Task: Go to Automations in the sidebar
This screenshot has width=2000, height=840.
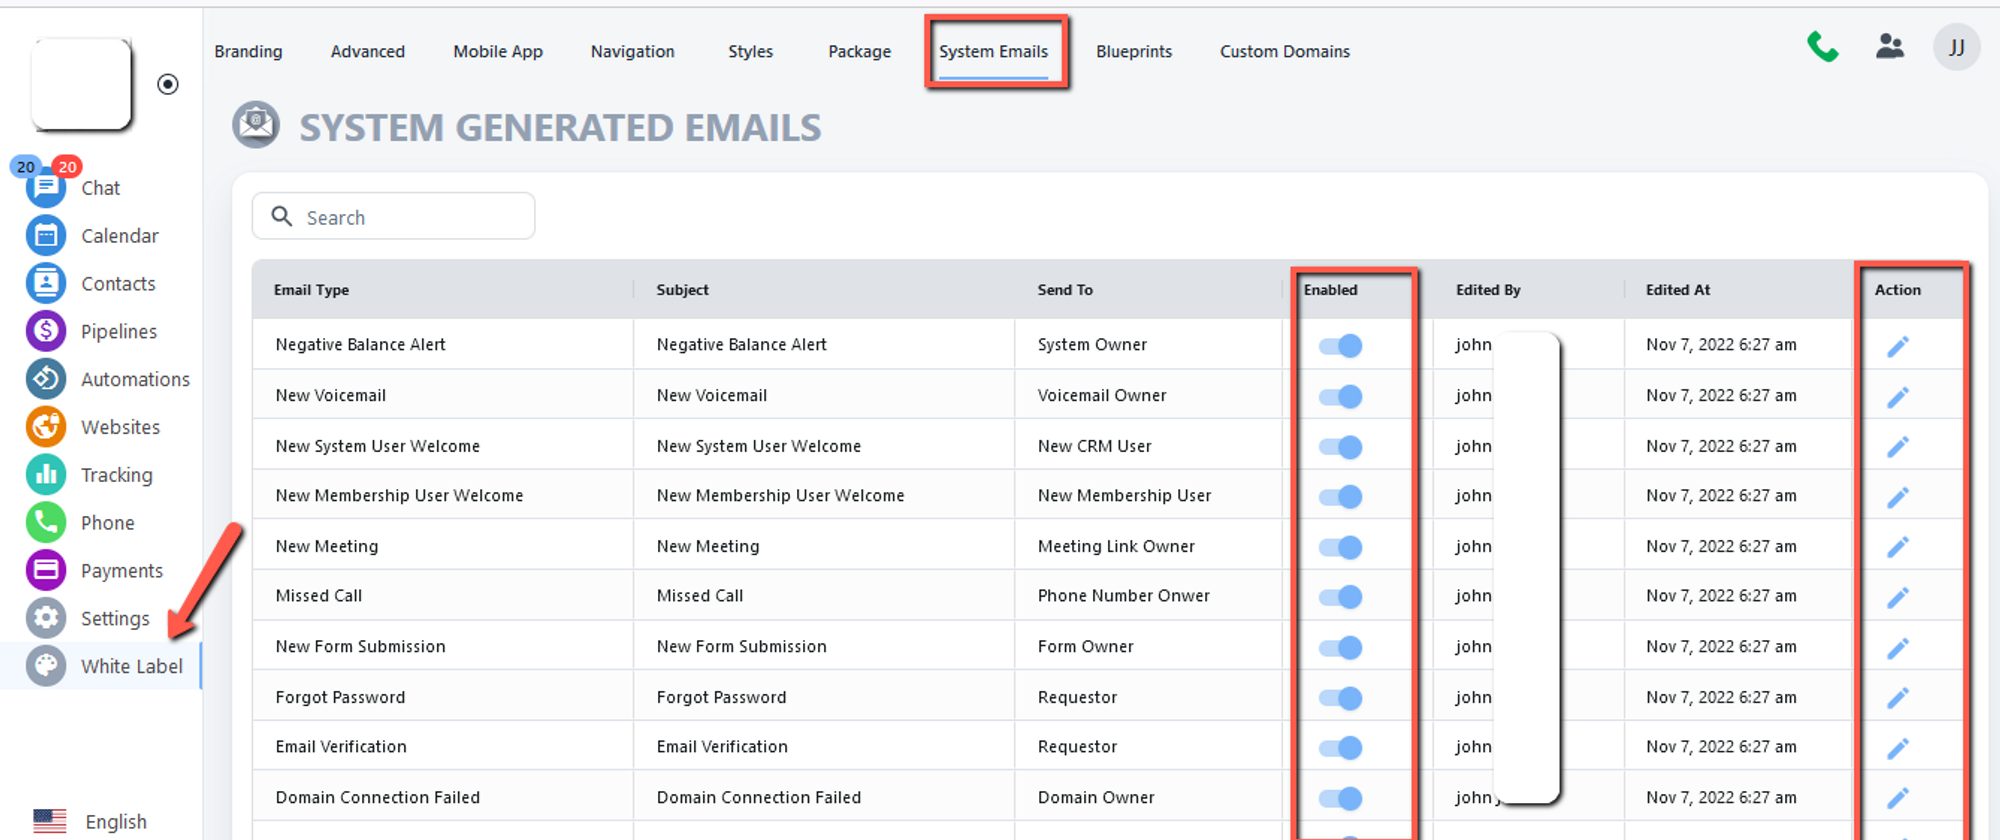Action: point(135,380)
